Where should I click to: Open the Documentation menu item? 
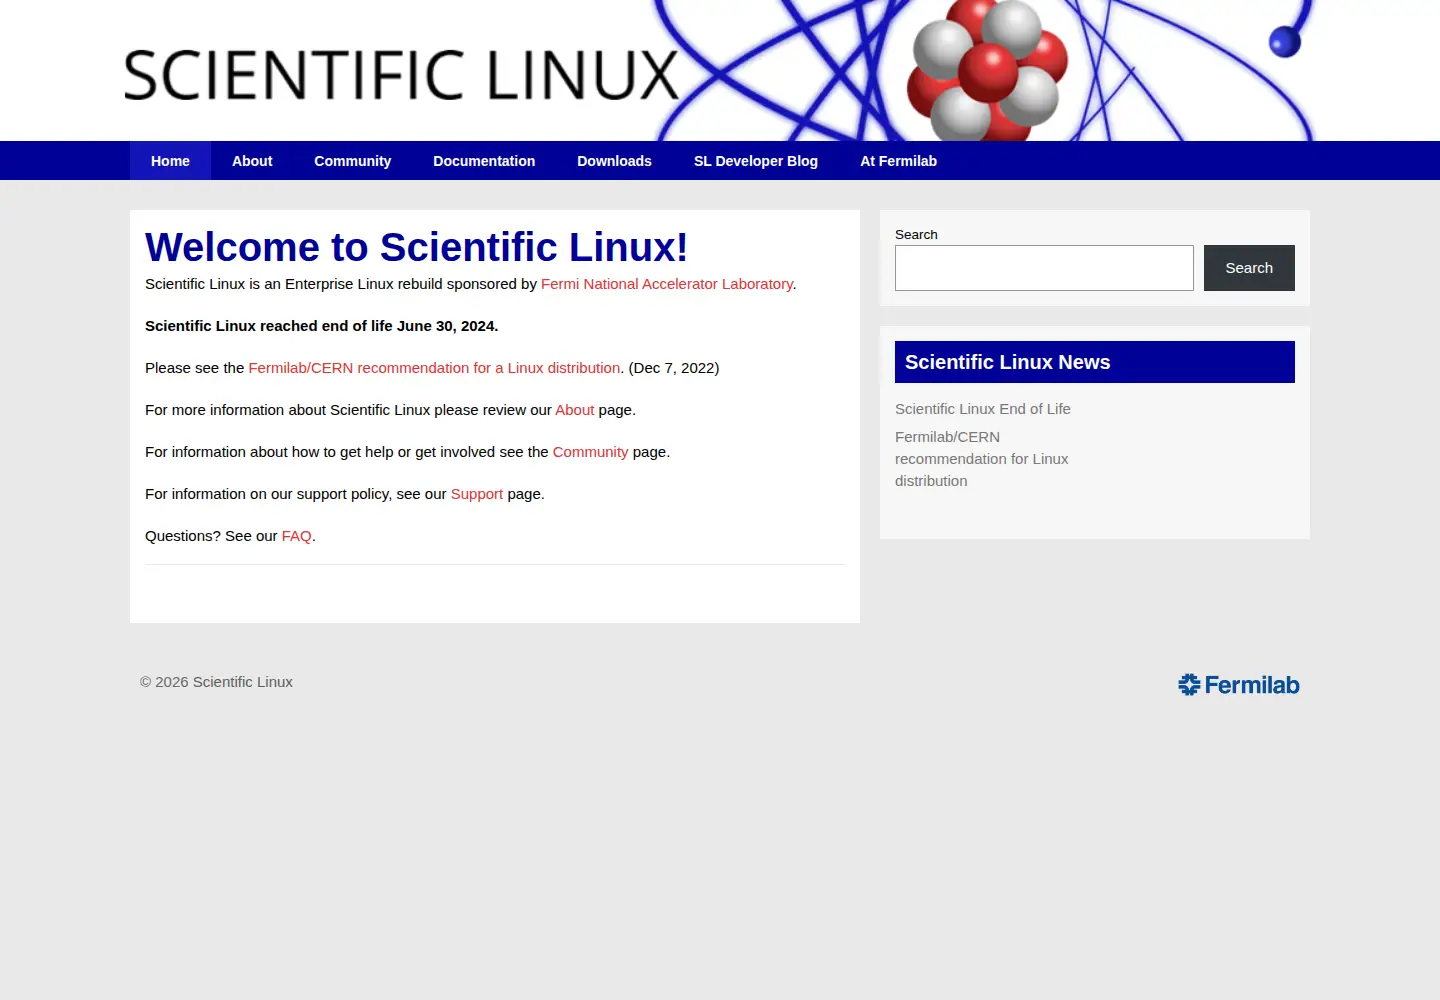(x=484, y=161)
